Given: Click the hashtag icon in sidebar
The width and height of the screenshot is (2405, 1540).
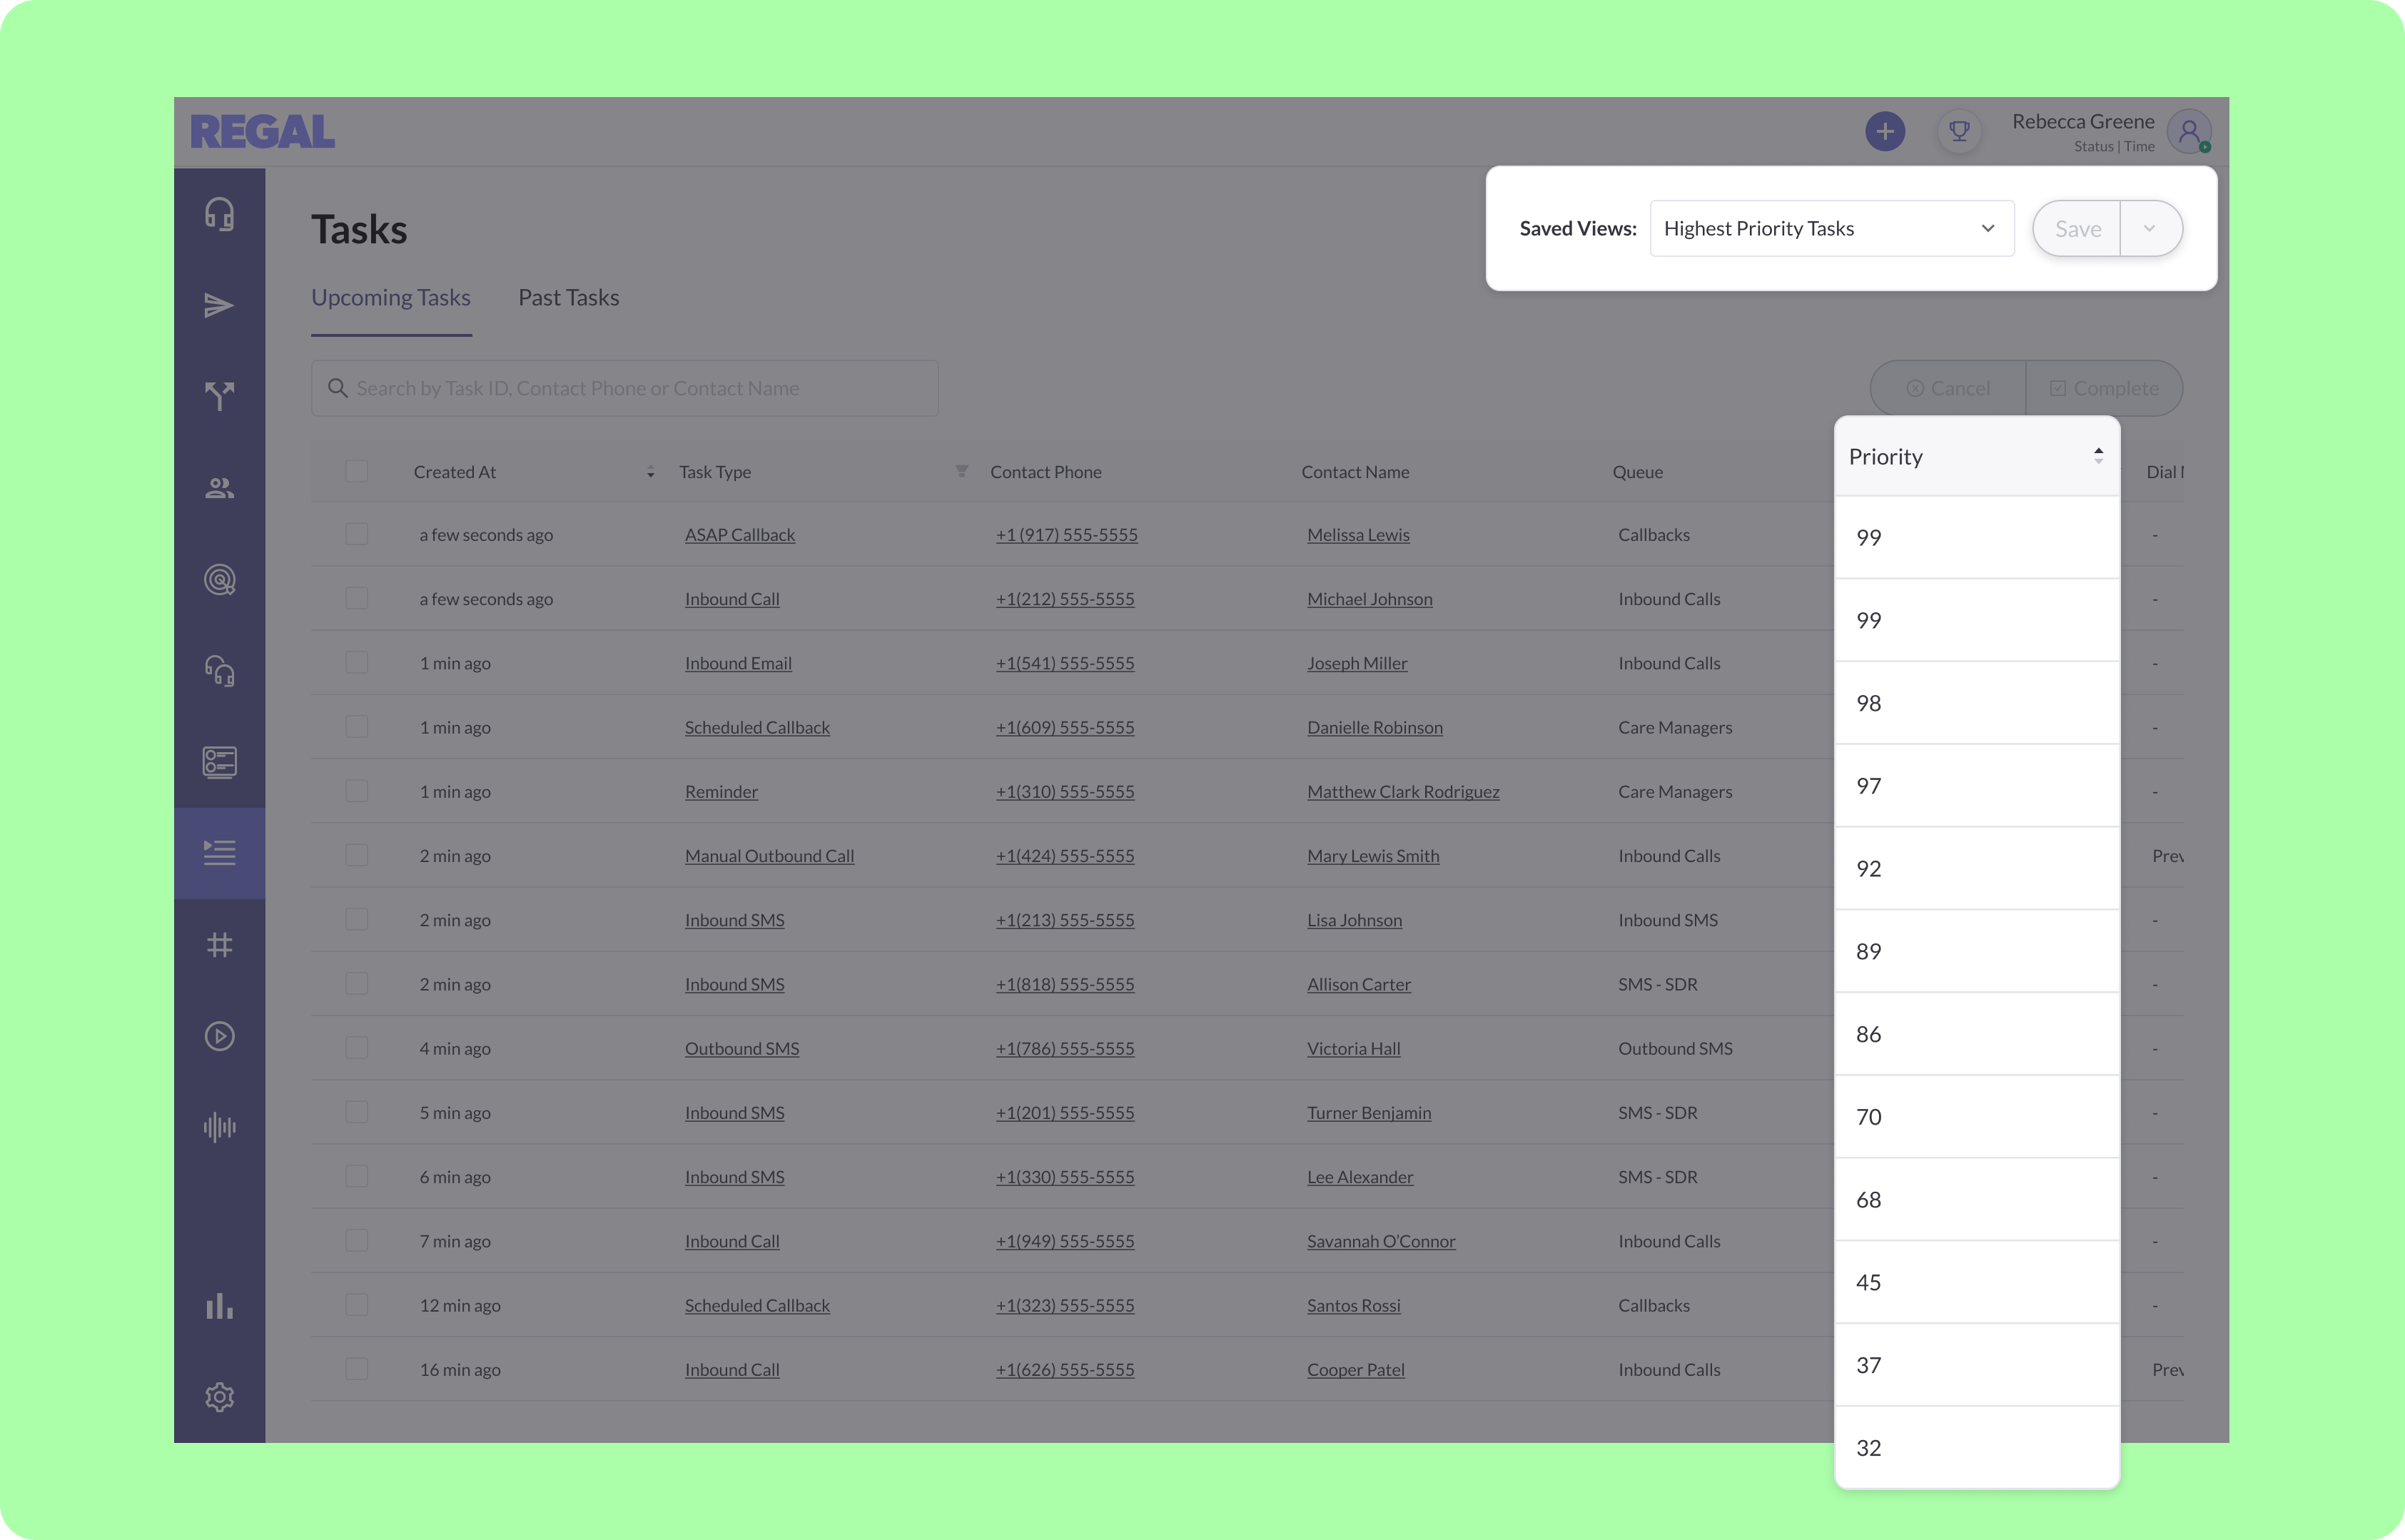Looking at the screenshot, I should 219,945.
